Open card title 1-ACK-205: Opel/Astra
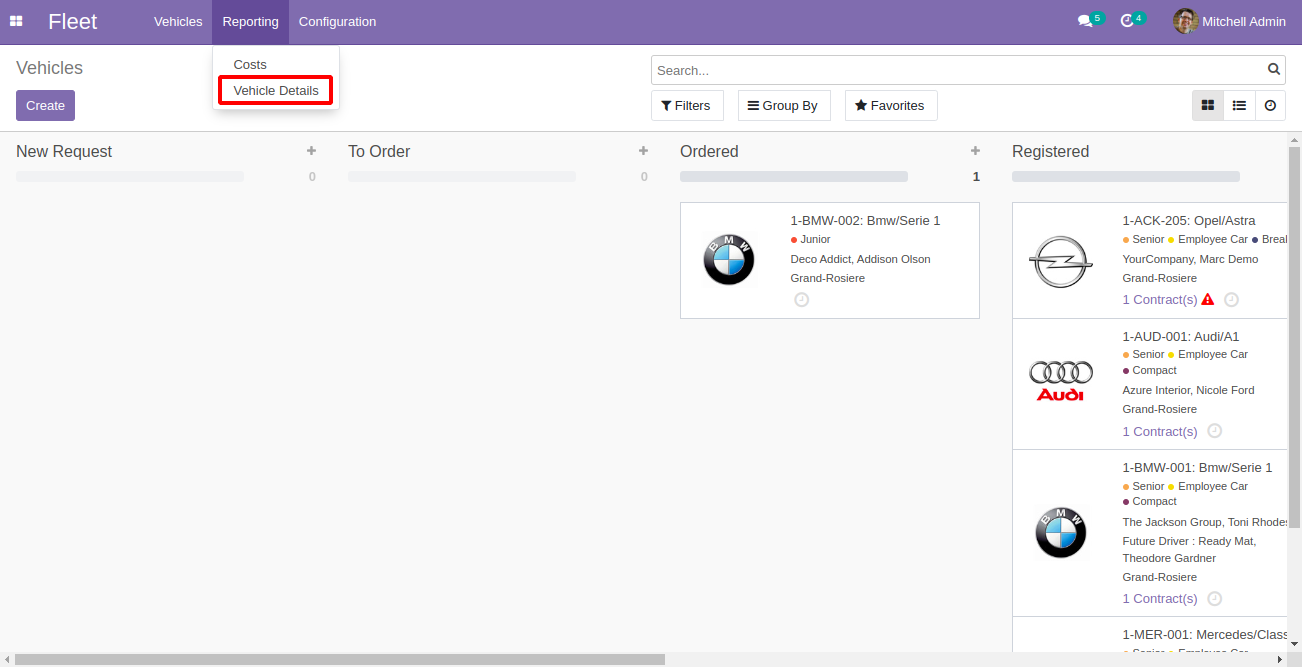1302x667 pixels. (x=1188, y=220)
